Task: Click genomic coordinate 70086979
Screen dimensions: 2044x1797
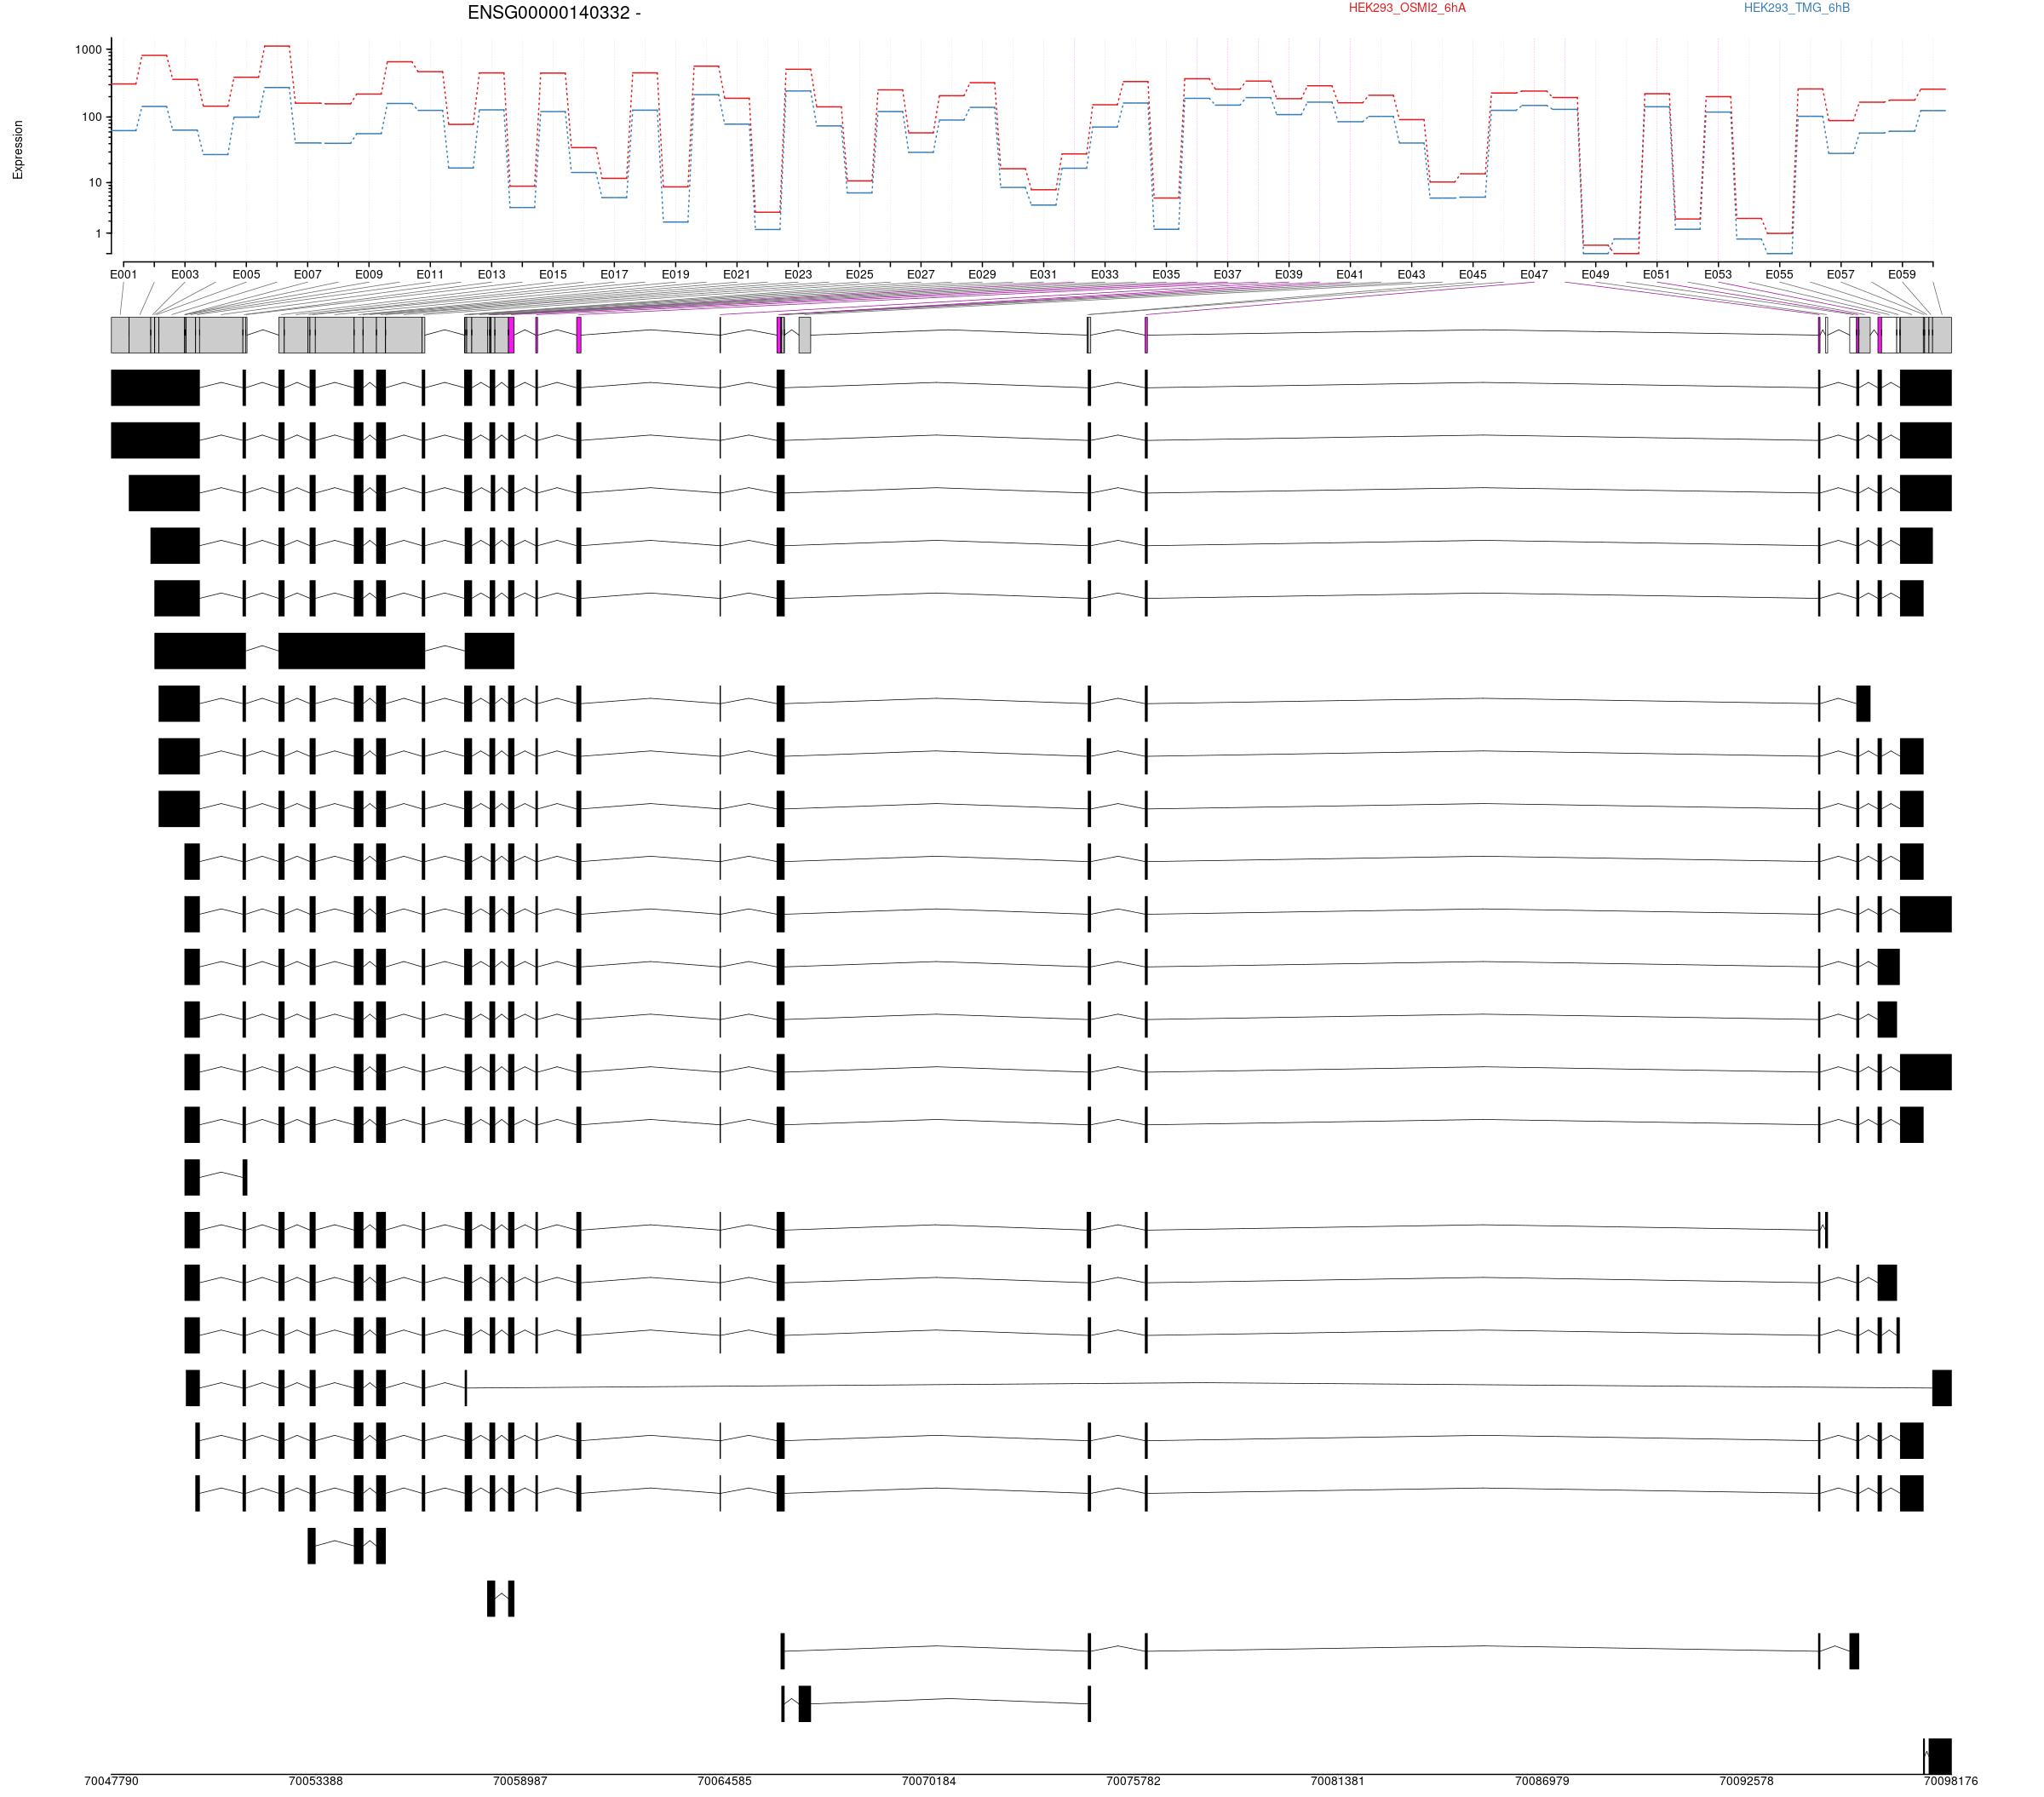Action: 1542,1781
